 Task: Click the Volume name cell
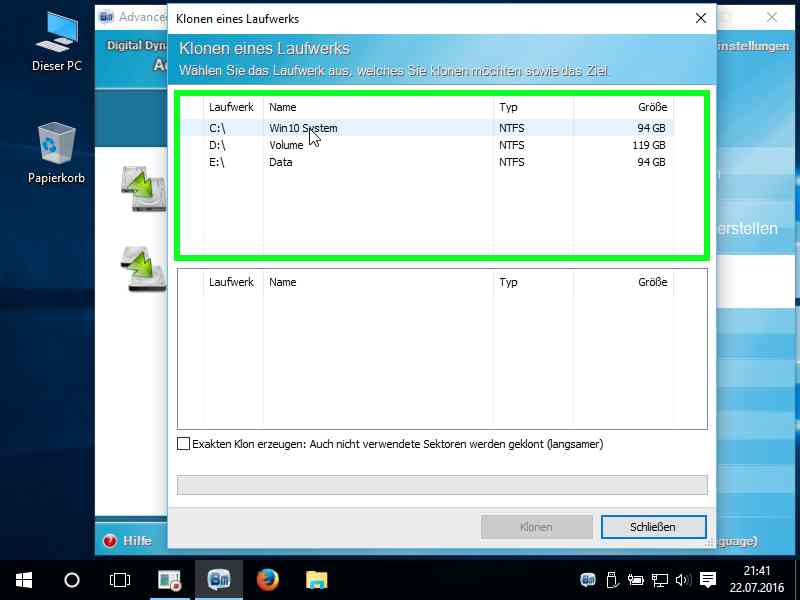click(x=286, y=145)
